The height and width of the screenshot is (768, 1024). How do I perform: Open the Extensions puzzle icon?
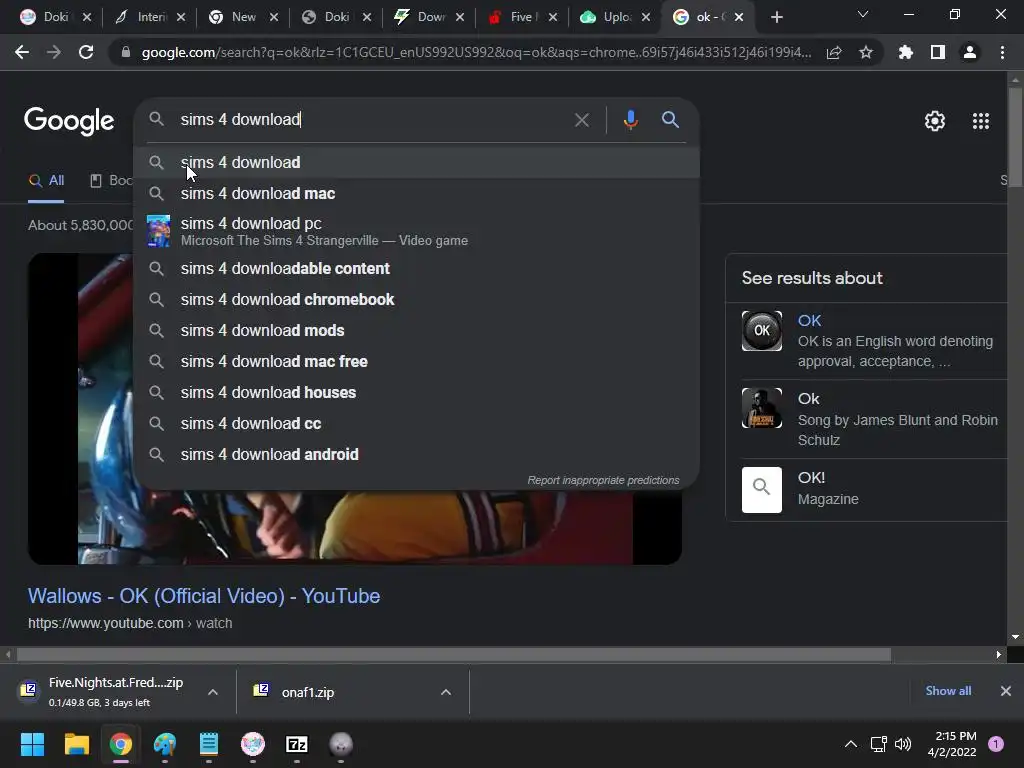905,52
